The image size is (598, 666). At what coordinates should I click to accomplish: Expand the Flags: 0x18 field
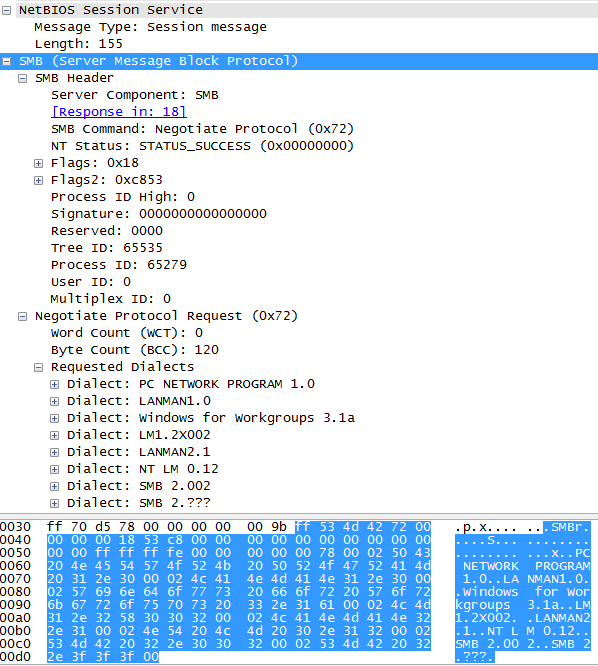click(38, 163)
